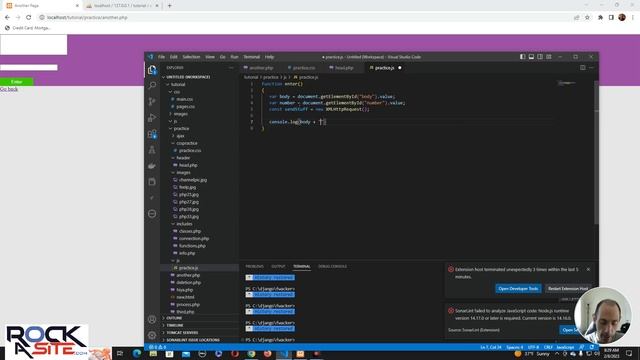Viewport: 640px width, 360px height.
Task: Open the Testing flask icon view
Action: click(152, 150)
